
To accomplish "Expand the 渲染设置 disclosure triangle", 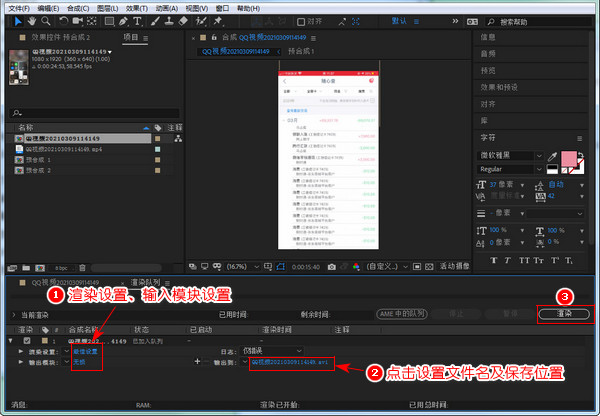I will point(21,351).
